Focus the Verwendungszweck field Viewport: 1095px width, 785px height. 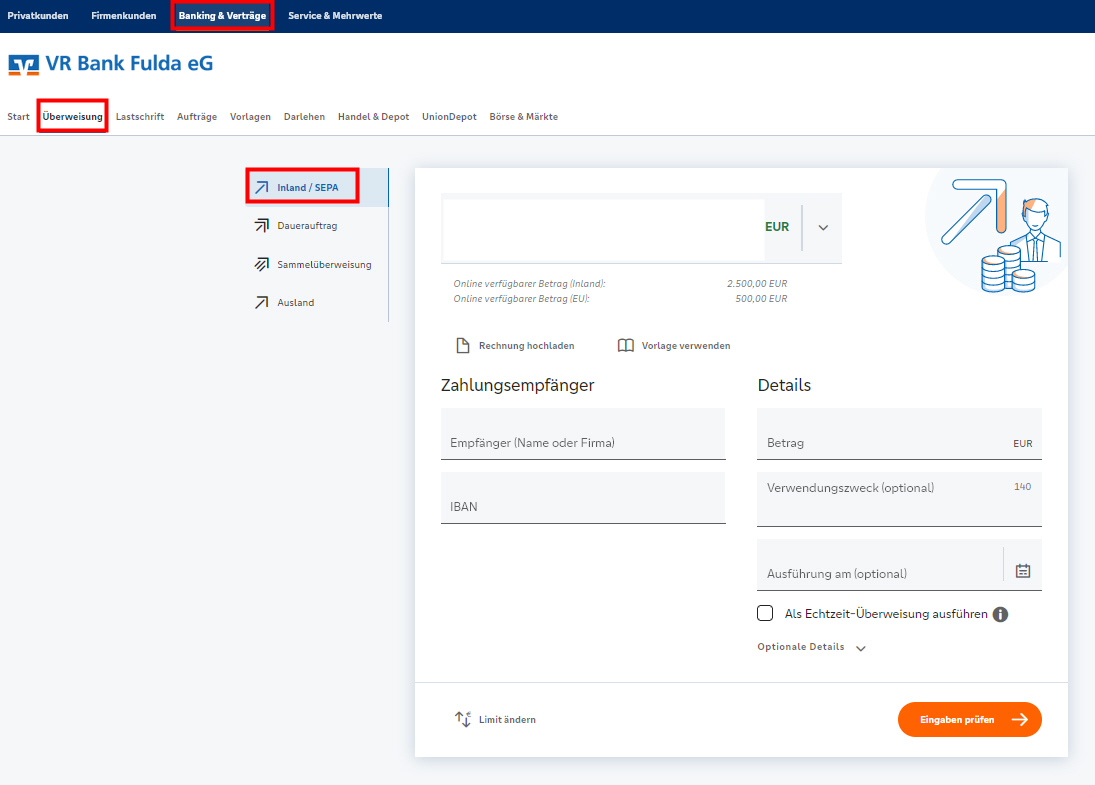tap(899, 499)
